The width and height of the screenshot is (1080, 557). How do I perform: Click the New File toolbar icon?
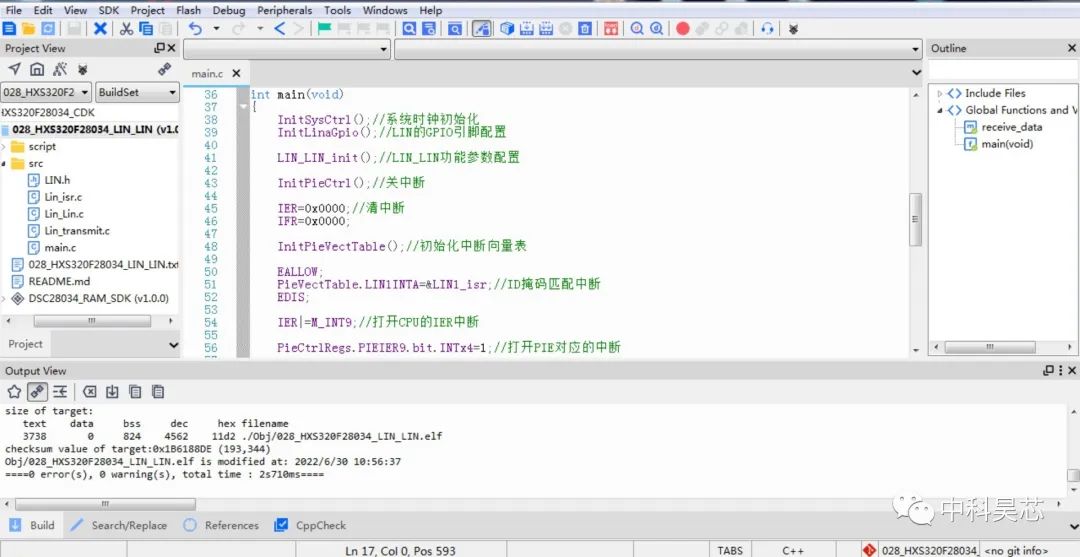click(9, 28)
